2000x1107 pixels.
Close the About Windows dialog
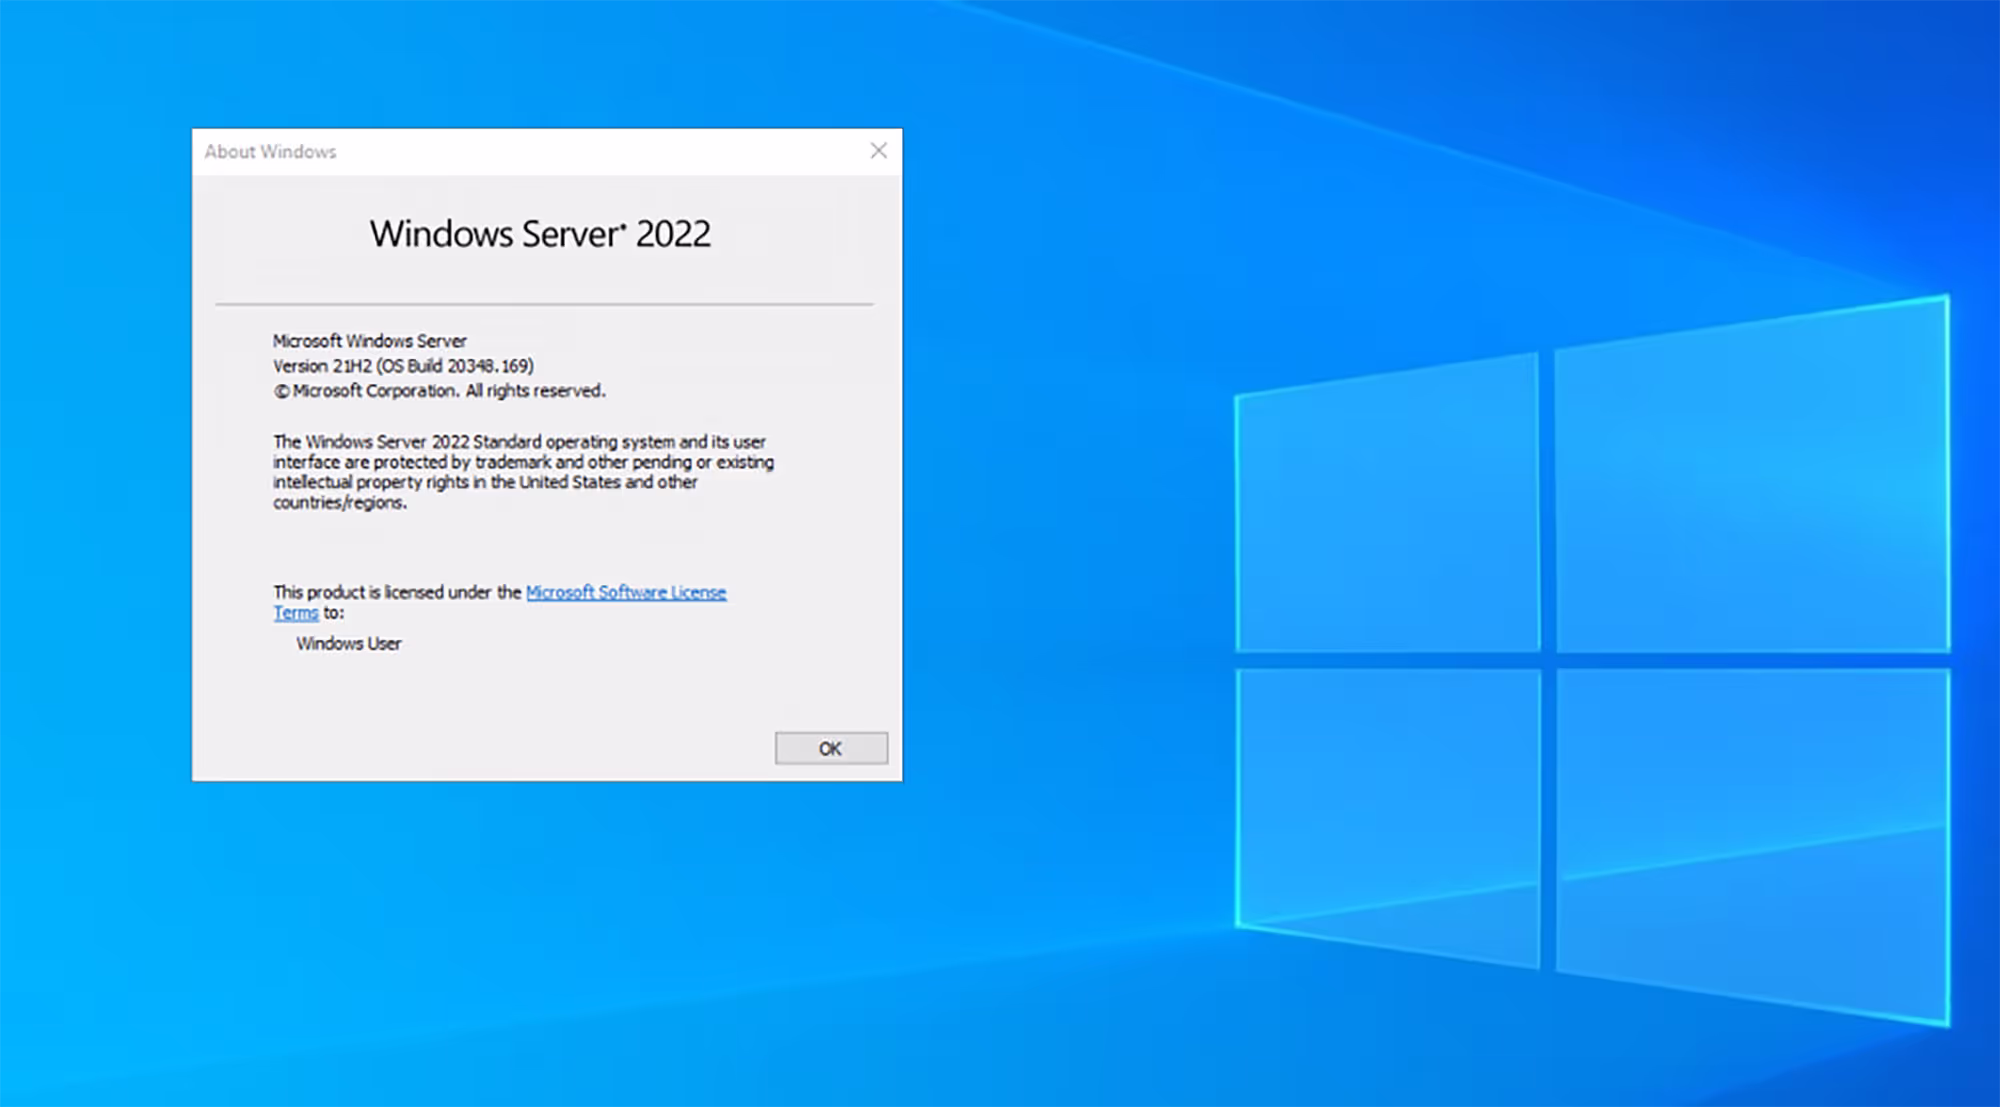tap(878, 151)
